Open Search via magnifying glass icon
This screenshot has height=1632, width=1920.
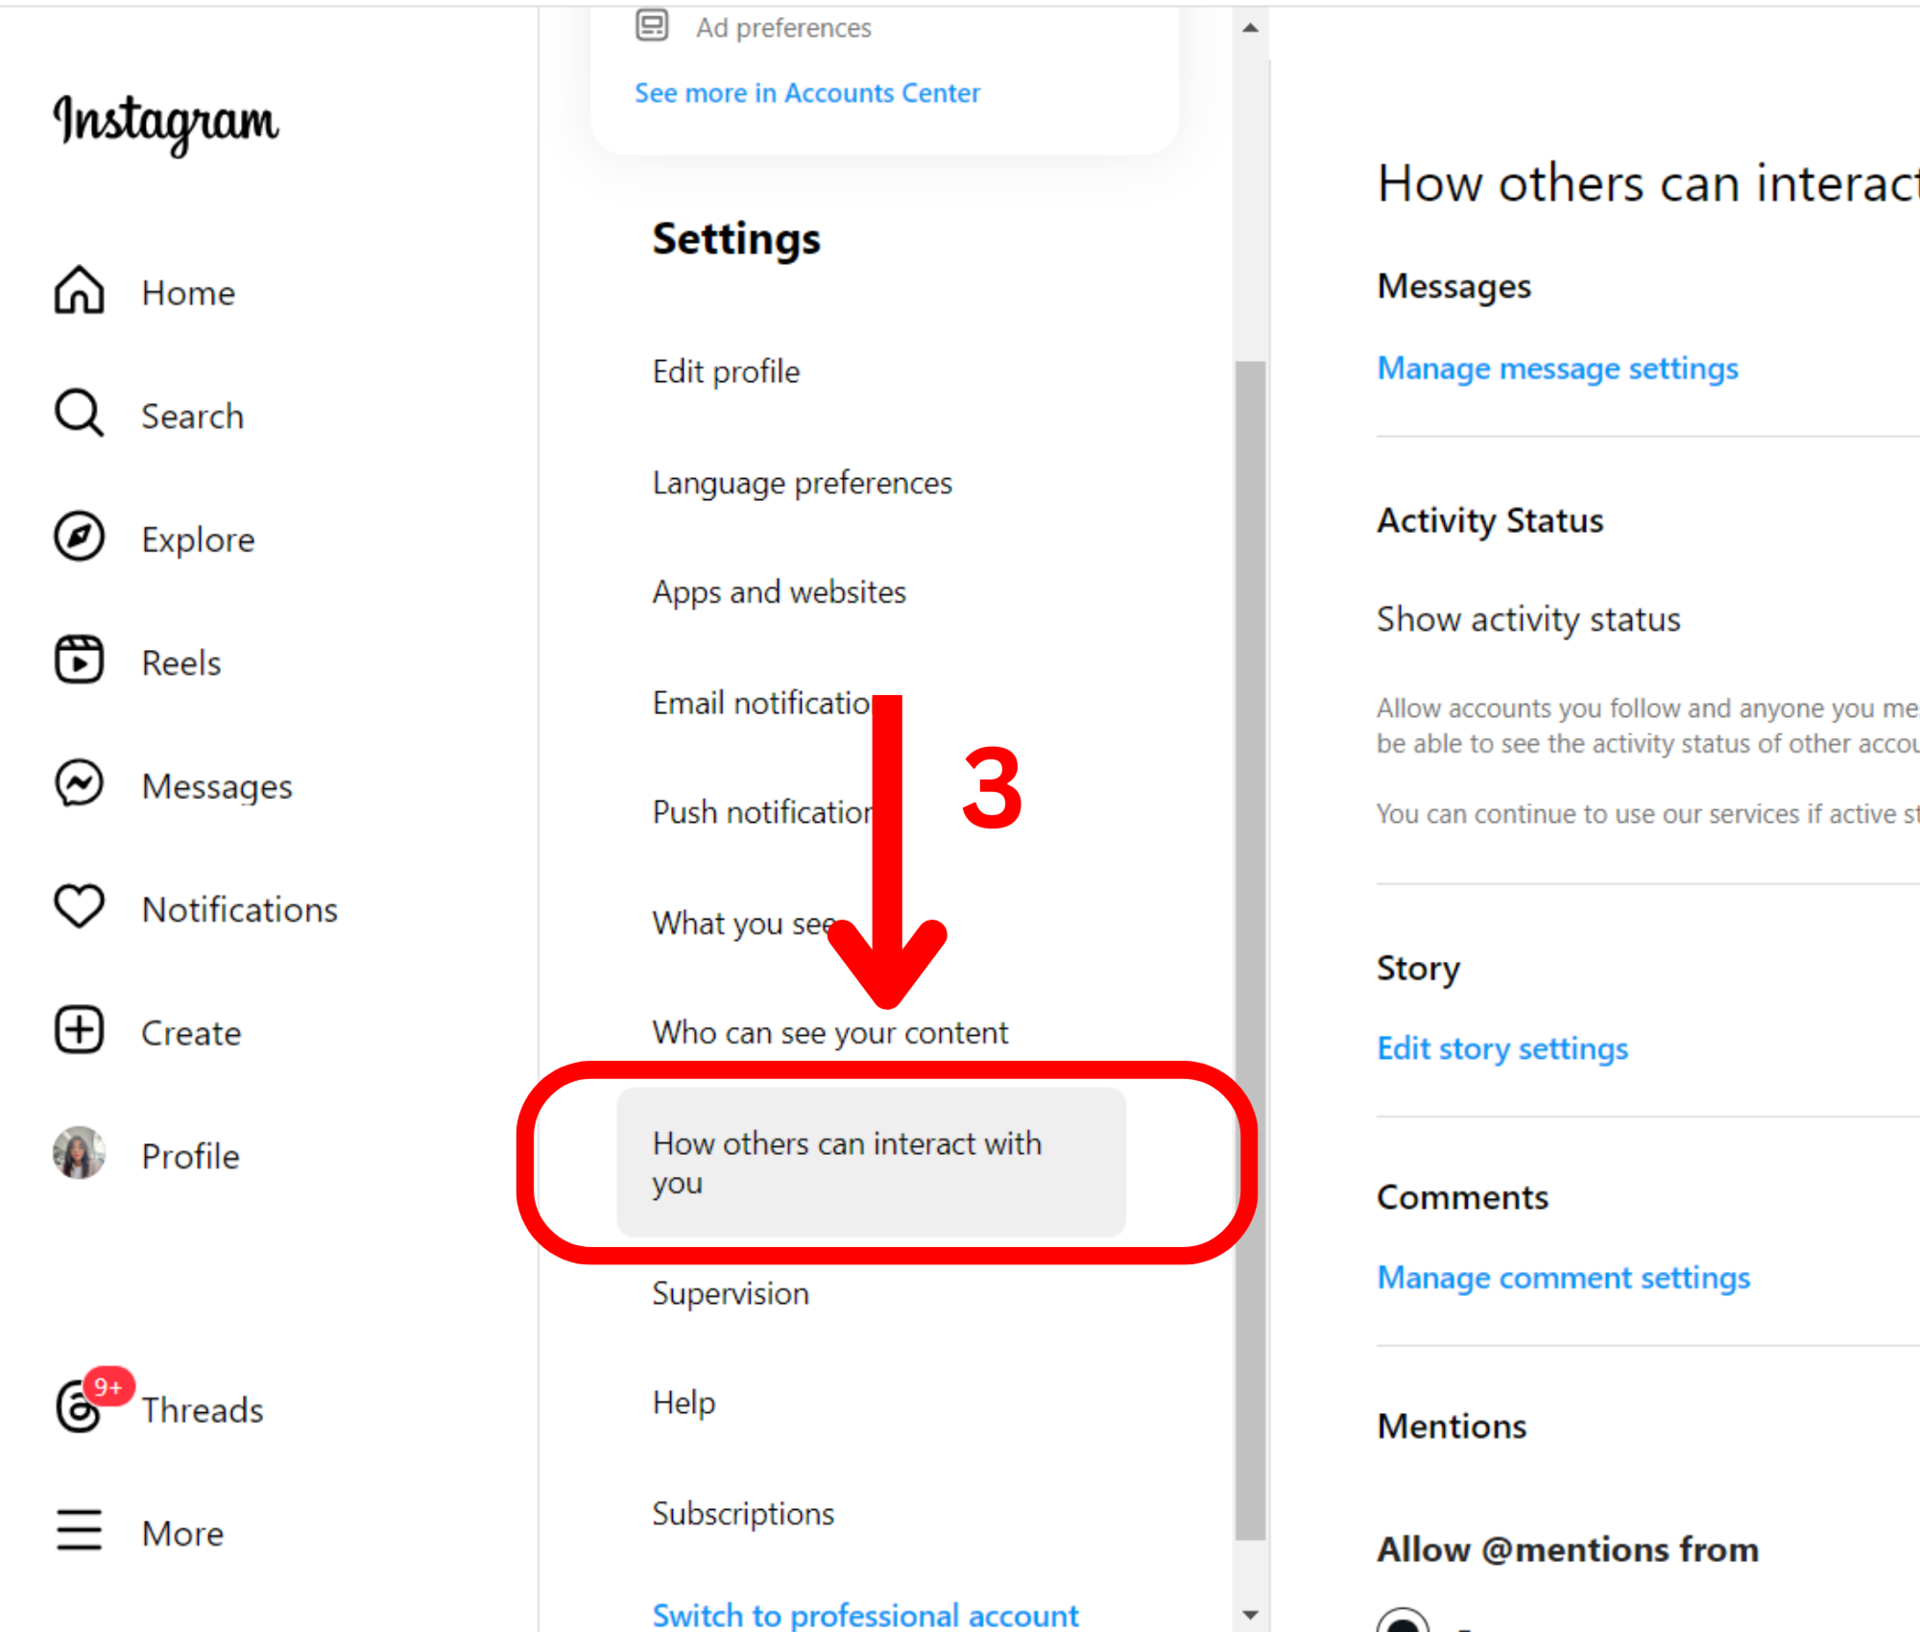point(79,414)
